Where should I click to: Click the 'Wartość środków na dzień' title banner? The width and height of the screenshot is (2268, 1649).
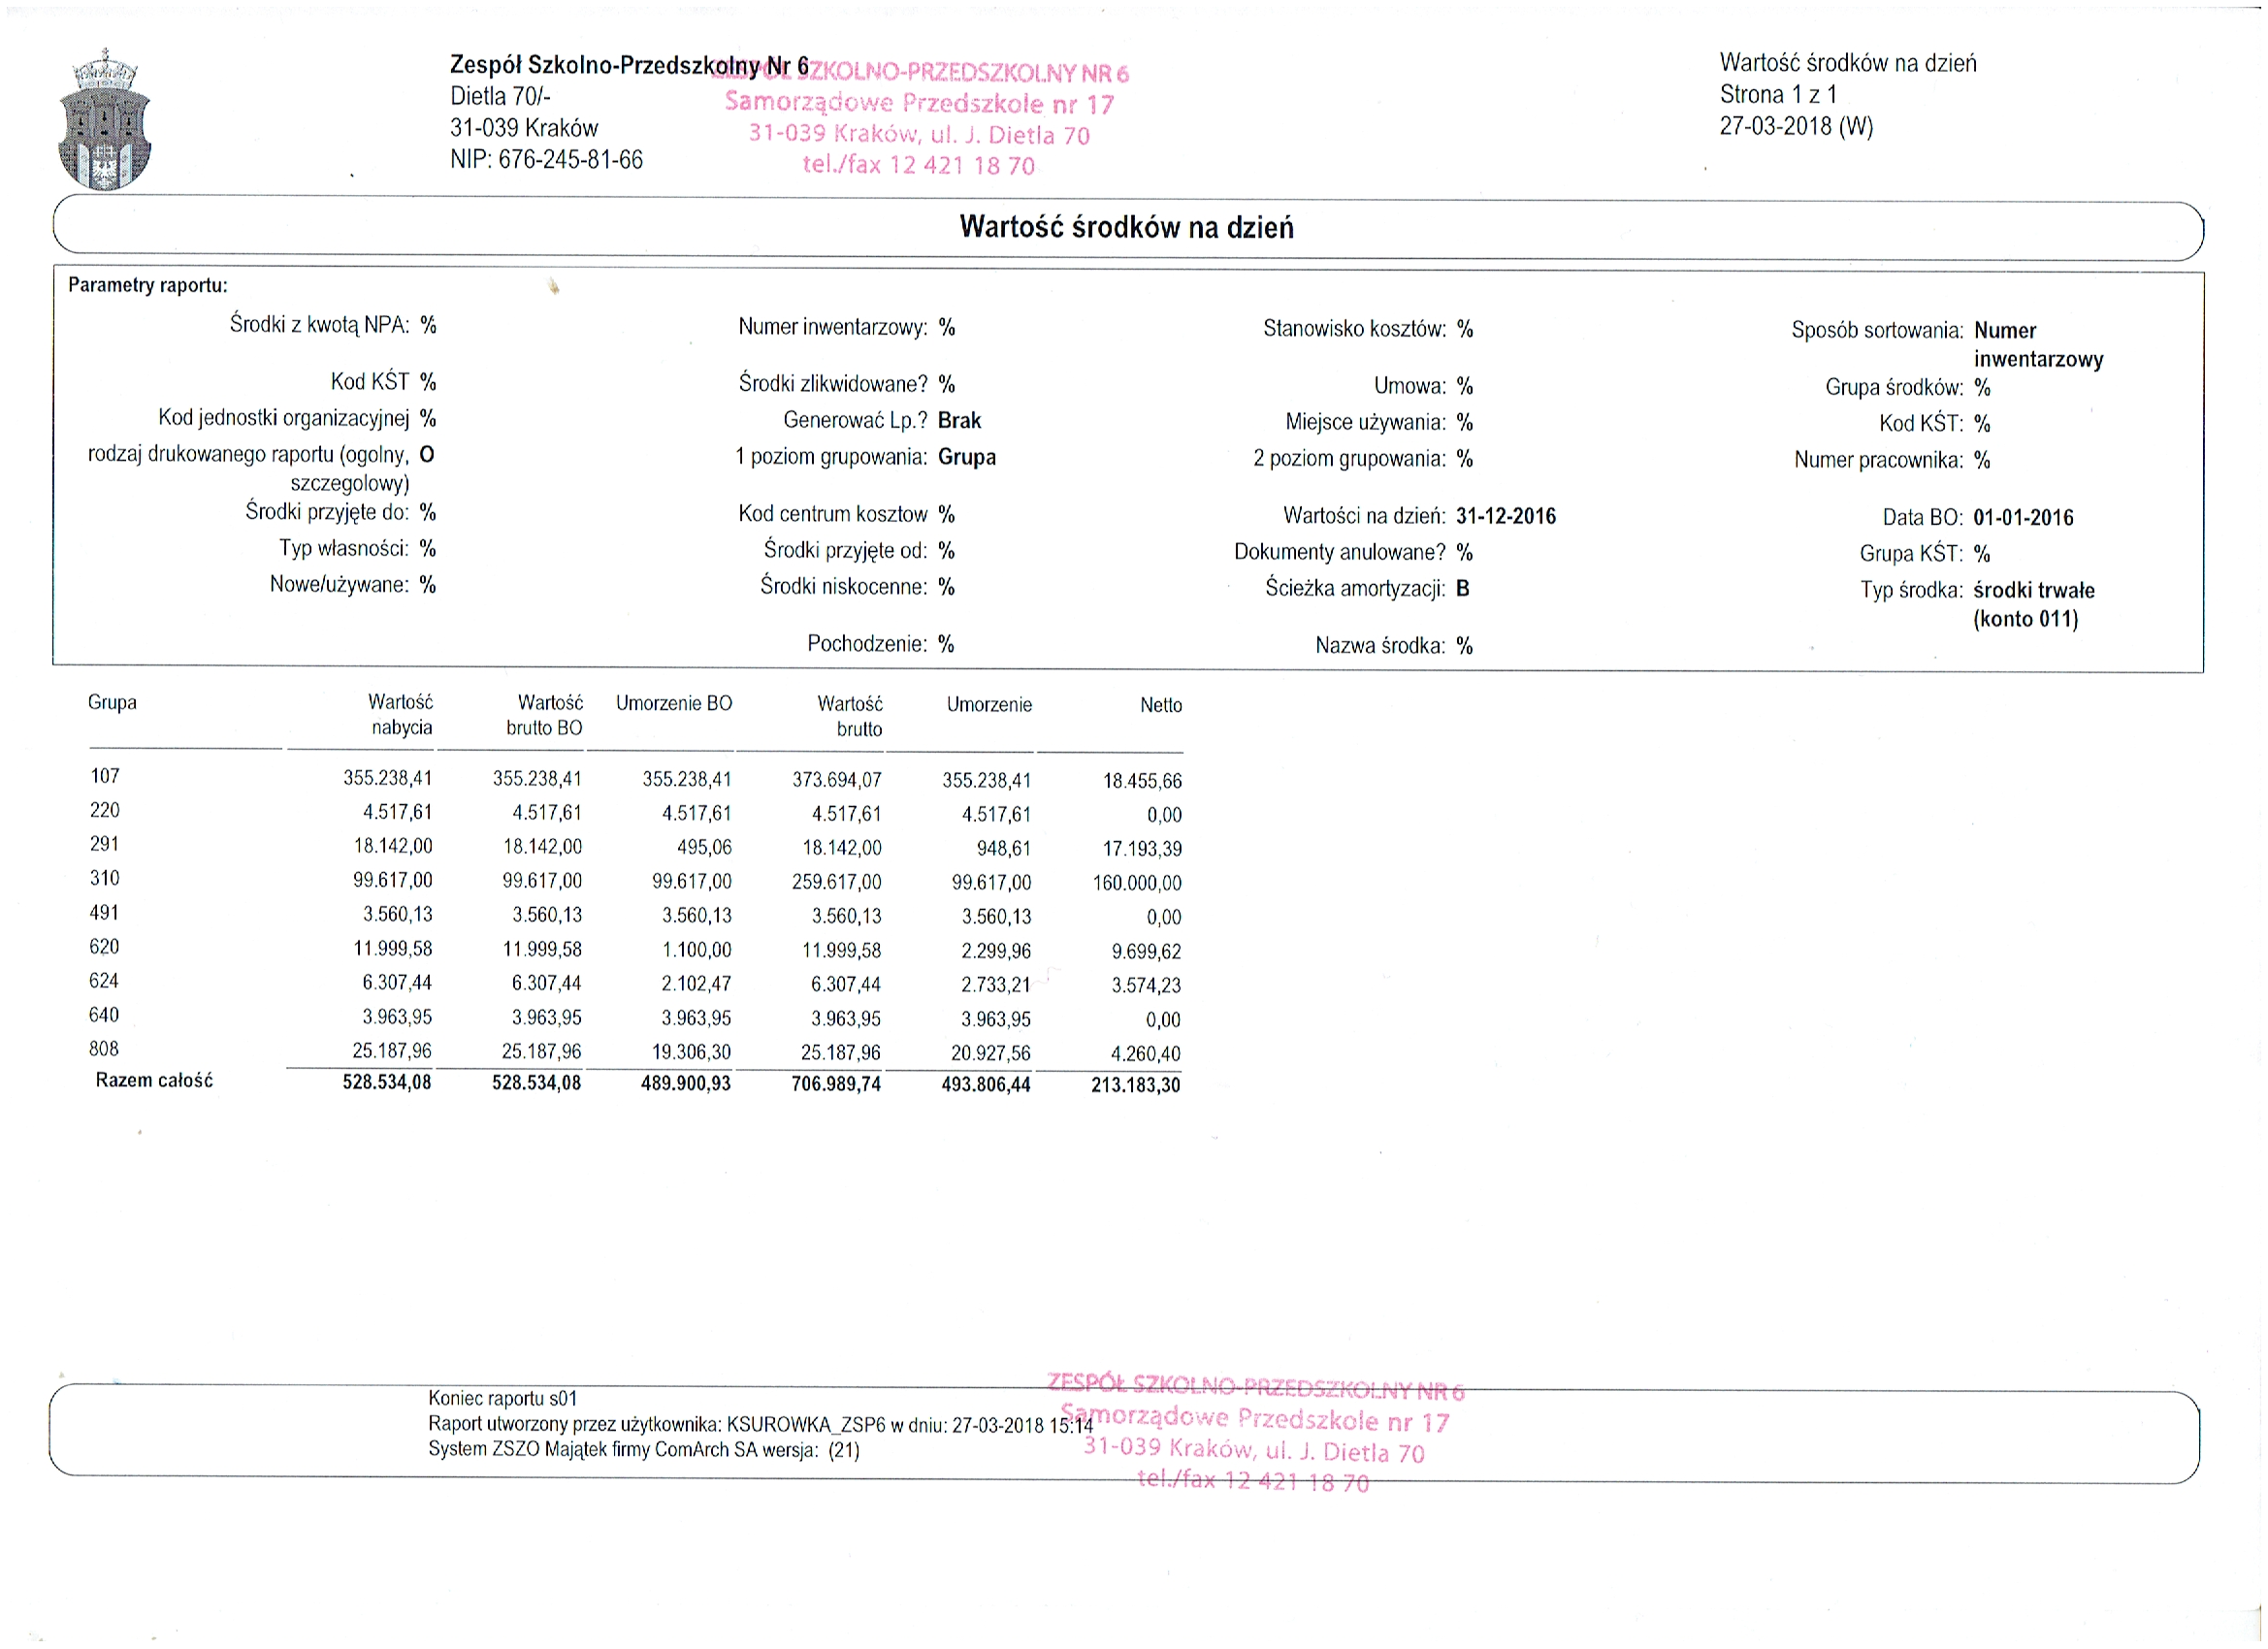click(x=1126, y=228)
